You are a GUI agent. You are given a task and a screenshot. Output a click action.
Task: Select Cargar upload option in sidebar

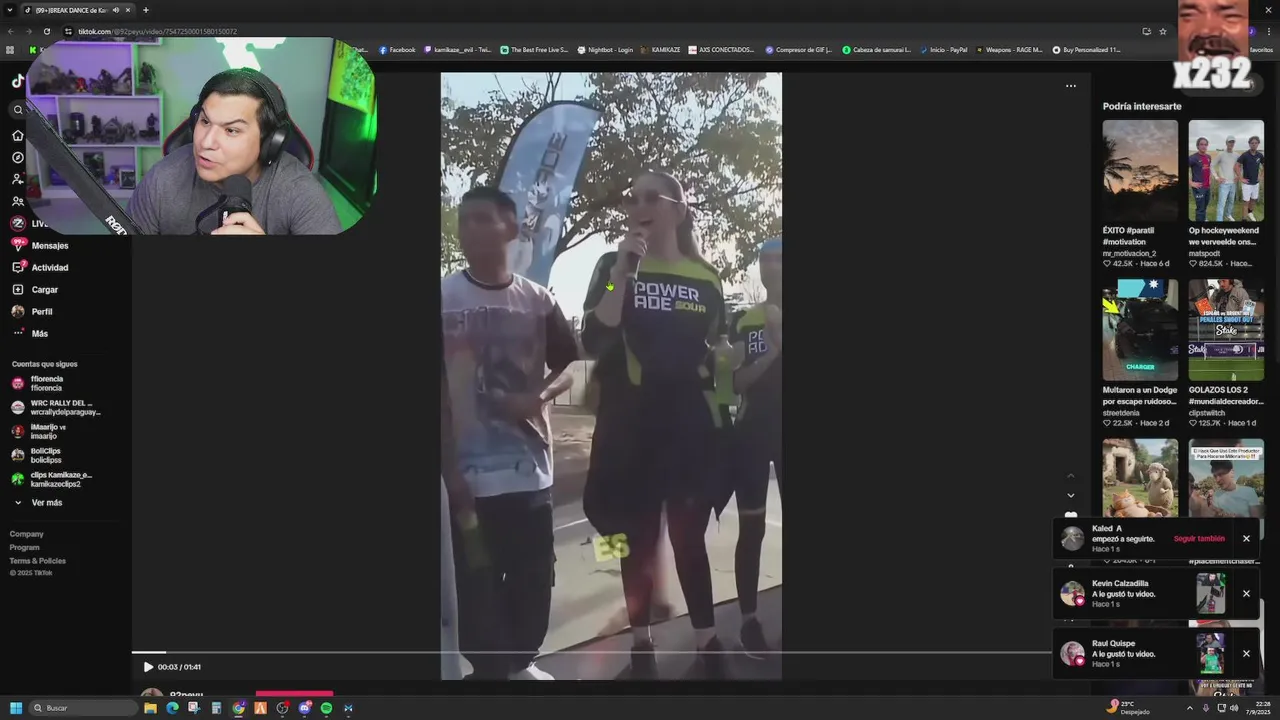tap(35, 289)
